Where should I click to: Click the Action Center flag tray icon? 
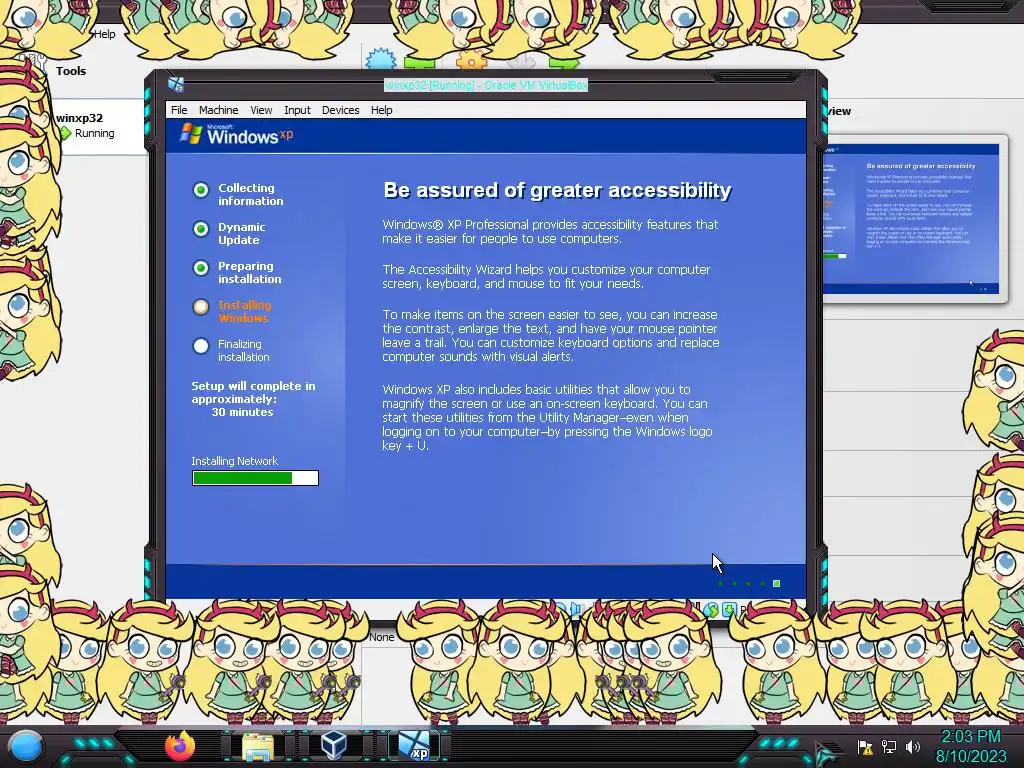tap(865, 746)
